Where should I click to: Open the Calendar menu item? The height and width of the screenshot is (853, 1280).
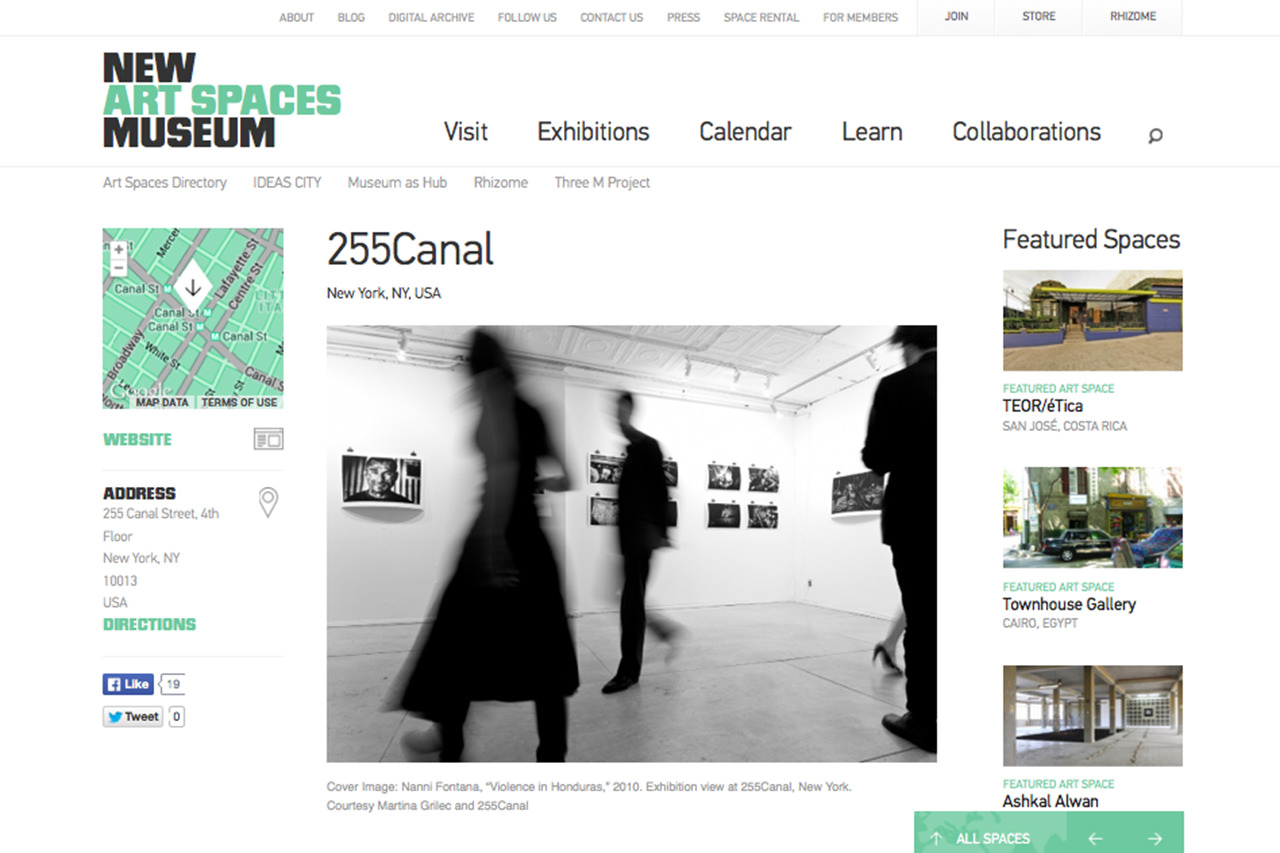tap(745, 132)
